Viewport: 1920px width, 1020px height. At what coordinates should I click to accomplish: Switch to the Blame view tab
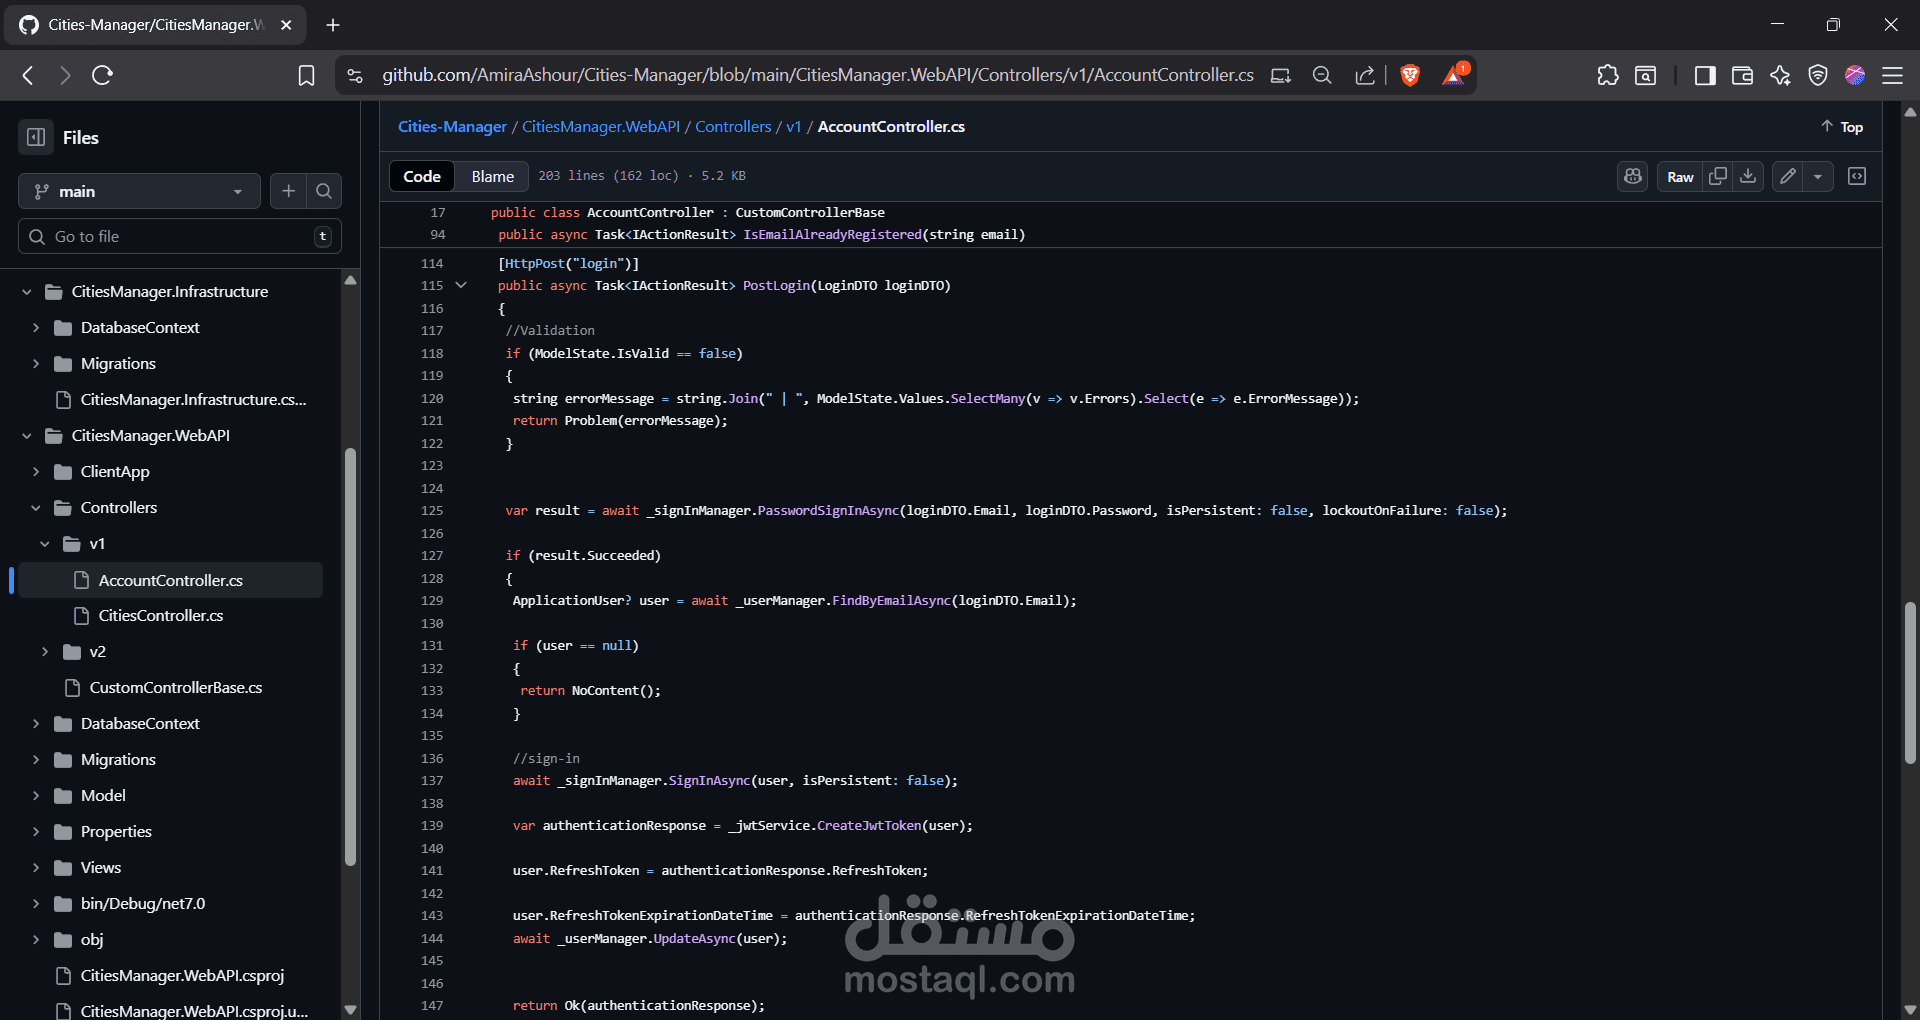[493, 176]
